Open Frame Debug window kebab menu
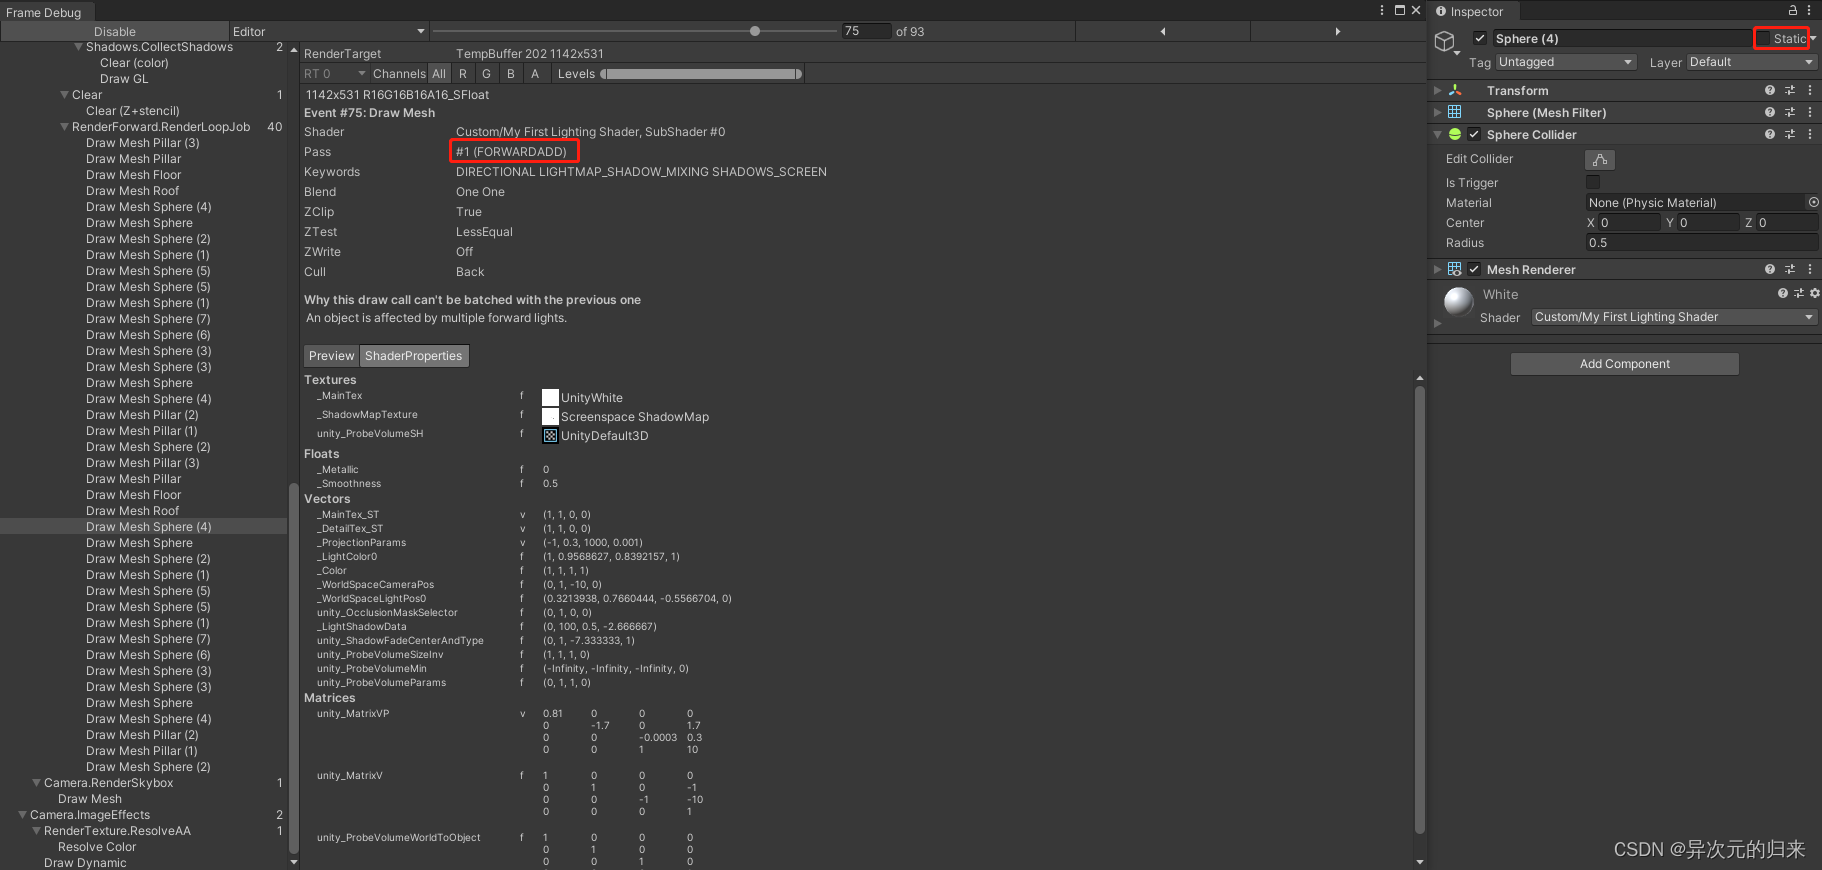Screen dimensions: 1822x870 pos(1383,10)
